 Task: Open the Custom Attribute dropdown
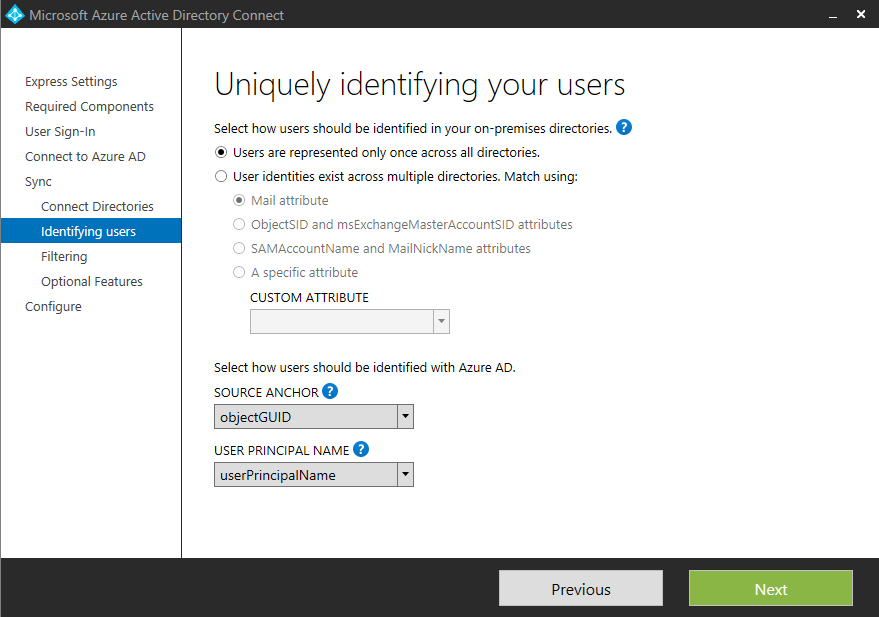[x=441, y=321]
